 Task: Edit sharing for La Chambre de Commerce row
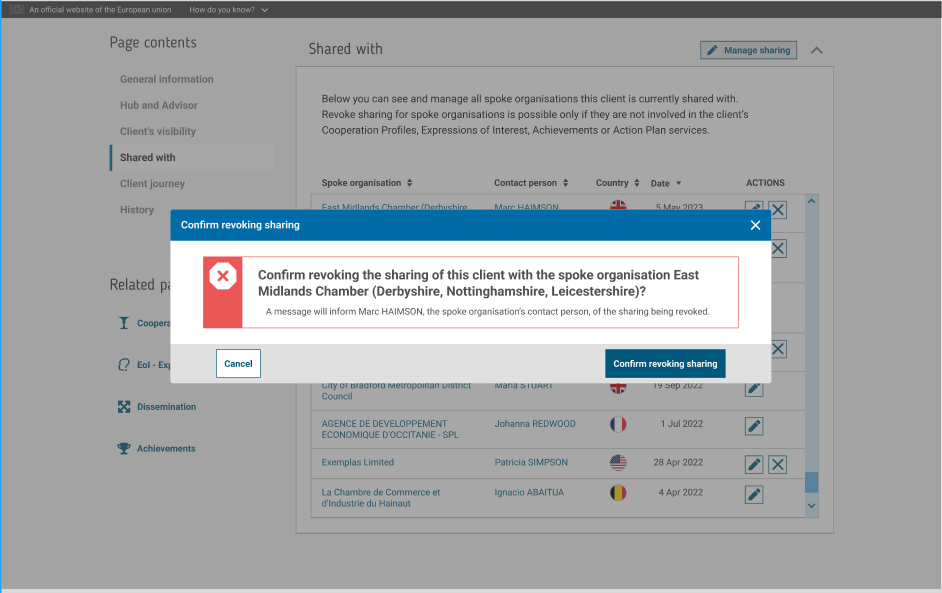pos(754,494)
